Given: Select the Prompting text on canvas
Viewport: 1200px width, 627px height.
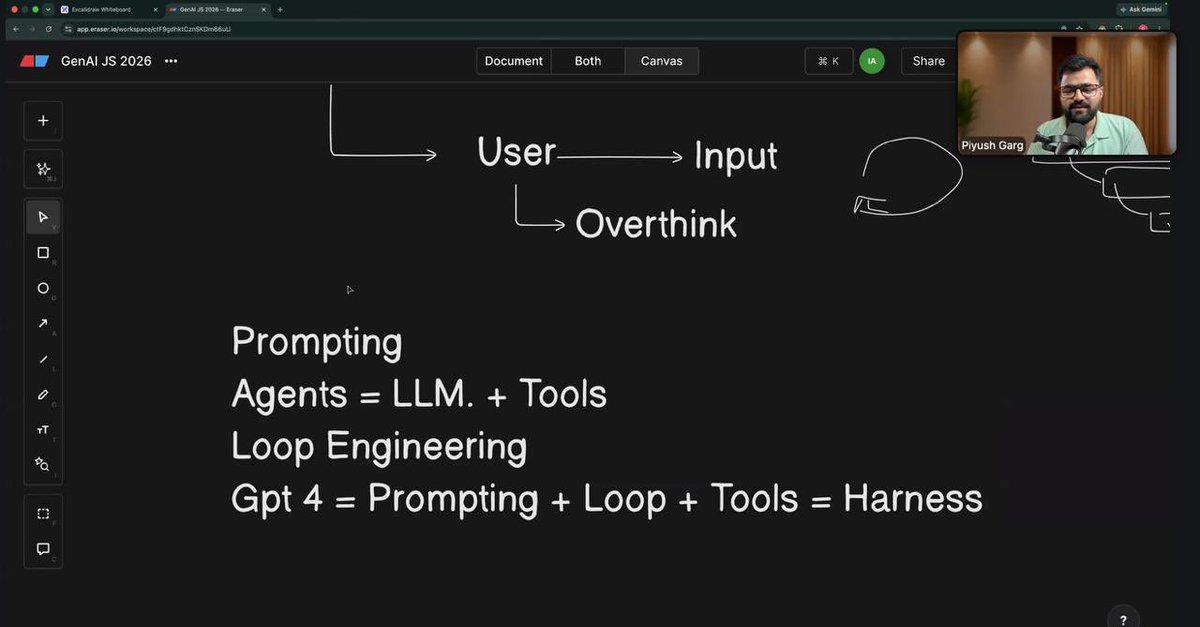Looking at the screenshot, I should (317, 343).
